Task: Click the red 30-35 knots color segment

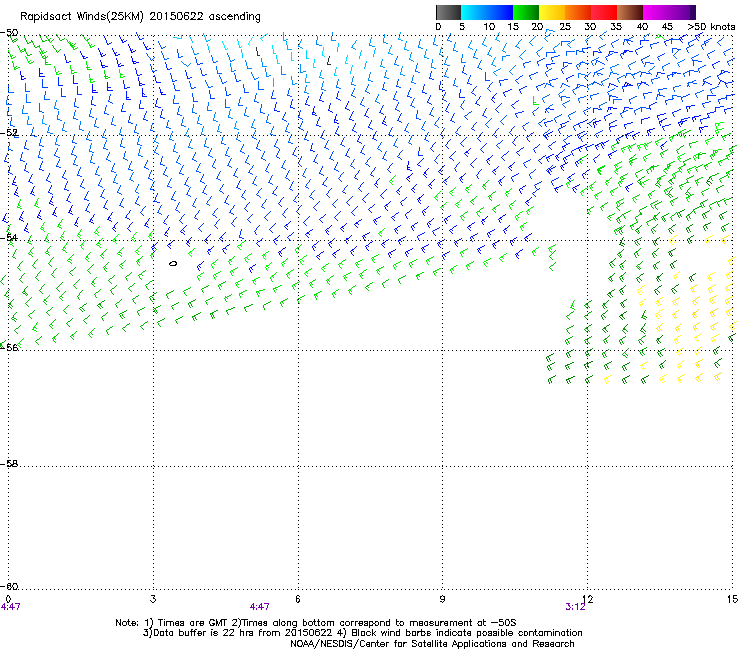Action: point(604,12)
